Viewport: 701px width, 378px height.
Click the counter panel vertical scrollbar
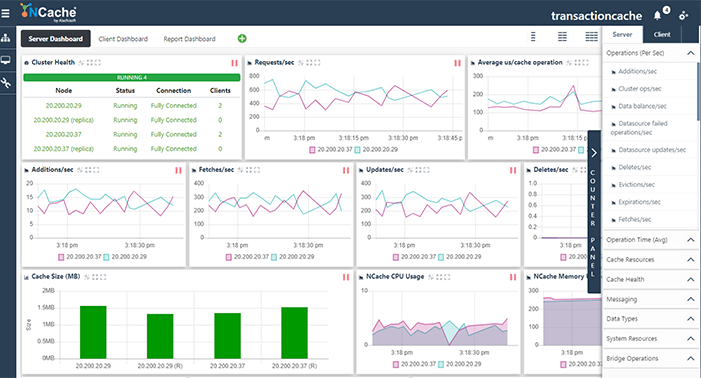point(698,92)
